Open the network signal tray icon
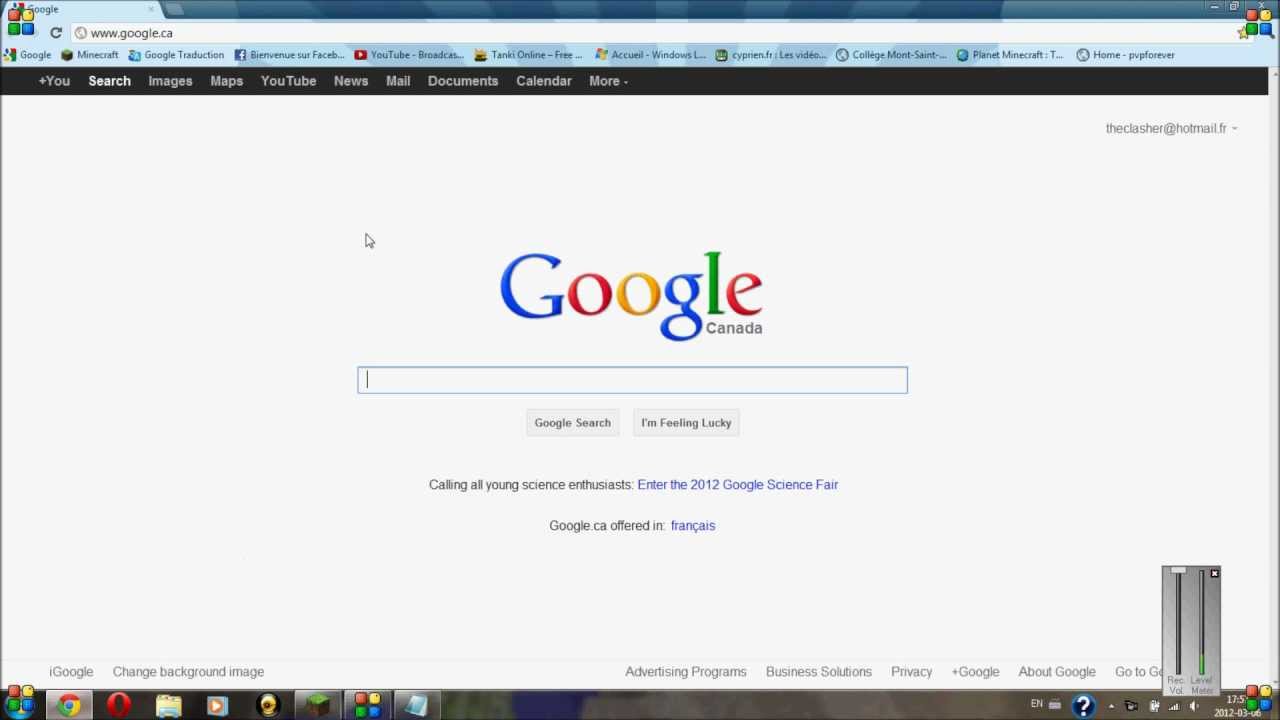Screen dimensions: 1280x720 click(1174, 706)
